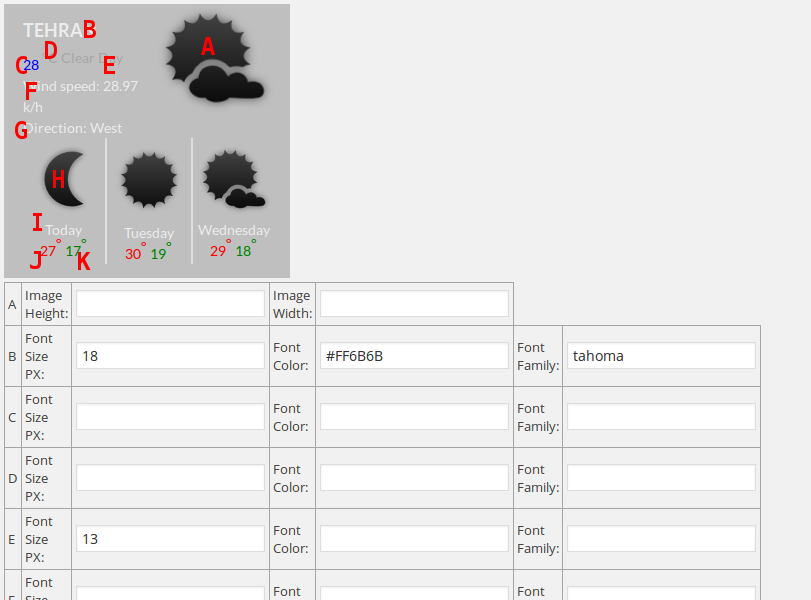Screen dimensions: 811x600
Task: Focus row C Font Family field
Action: 661,417
